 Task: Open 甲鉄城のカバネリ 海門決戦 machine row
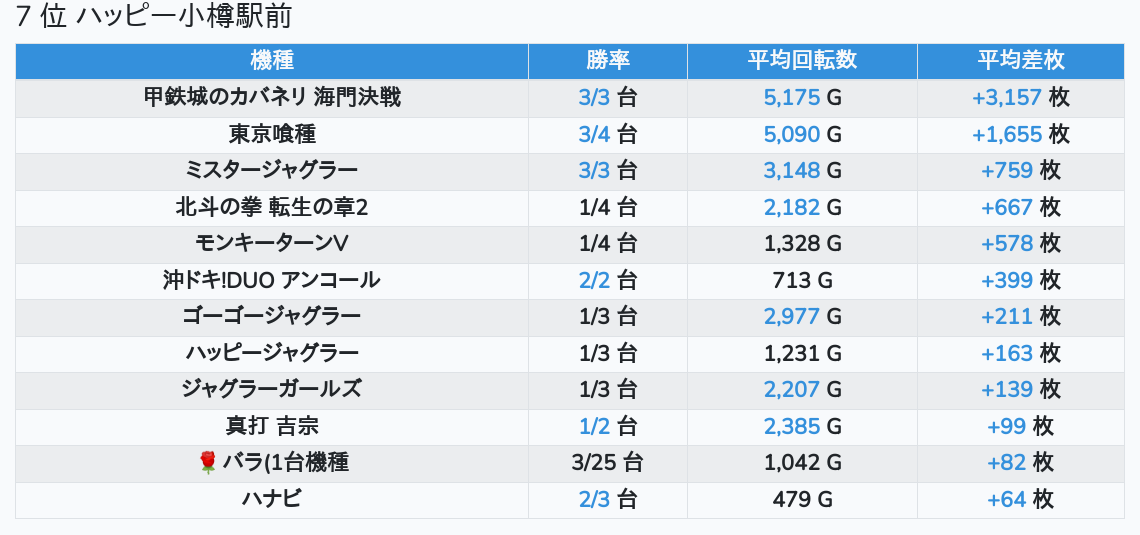point(272,98)
